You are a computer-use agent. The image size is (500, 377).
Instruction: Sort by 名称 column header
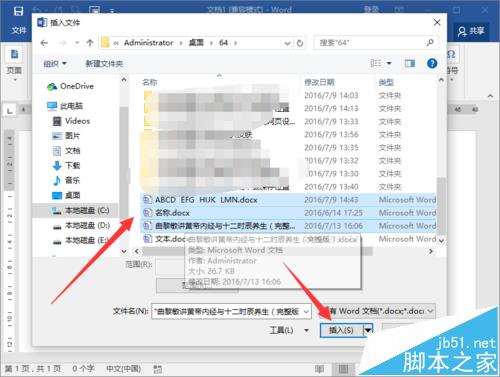coord(150,82)
